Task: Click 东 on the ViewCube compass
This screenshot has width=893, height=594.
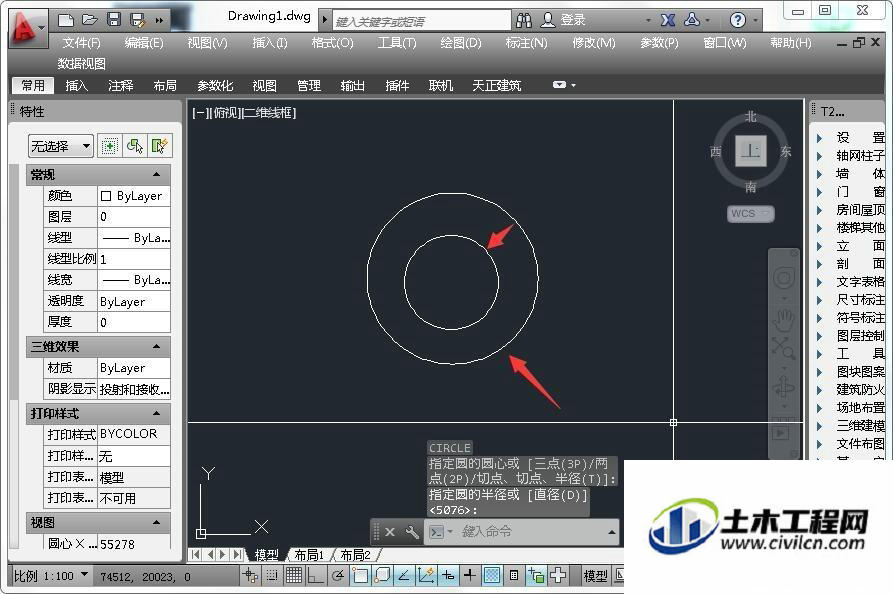Action: [x=786, y=151]
